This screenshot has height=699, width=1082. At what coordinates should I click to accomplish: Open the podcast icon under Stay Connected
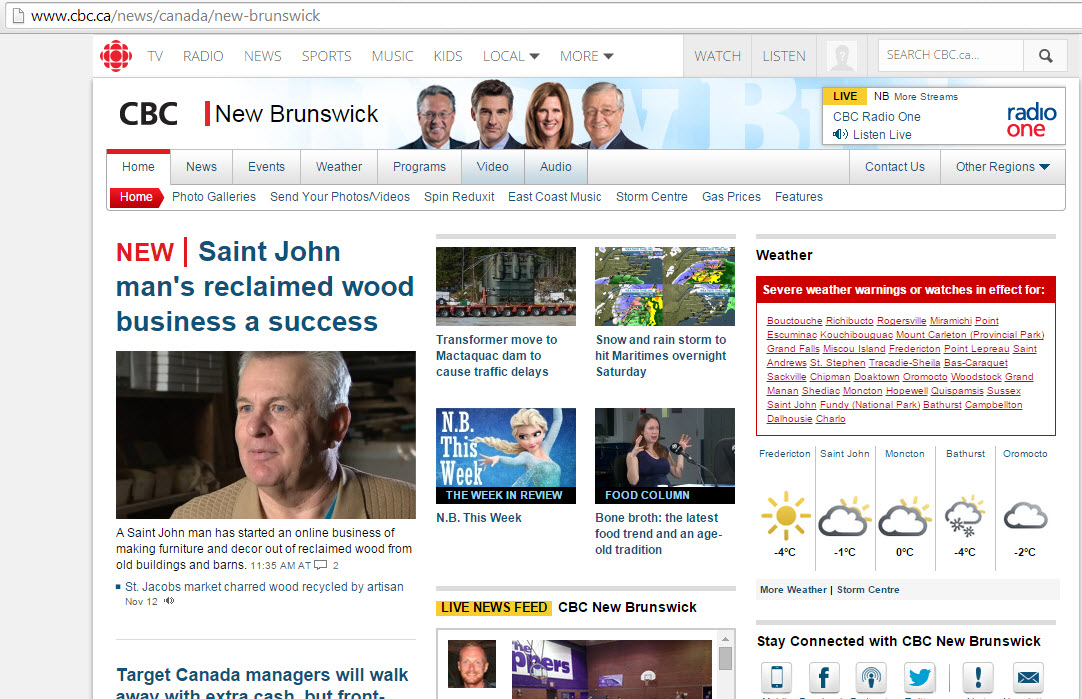pos(871,677)
